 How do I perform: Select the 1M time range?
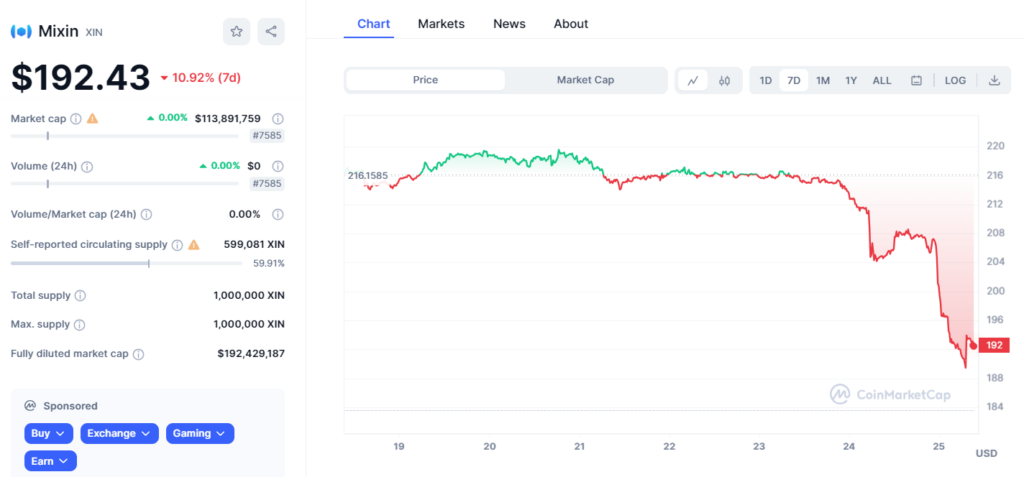tap(823, 81)
